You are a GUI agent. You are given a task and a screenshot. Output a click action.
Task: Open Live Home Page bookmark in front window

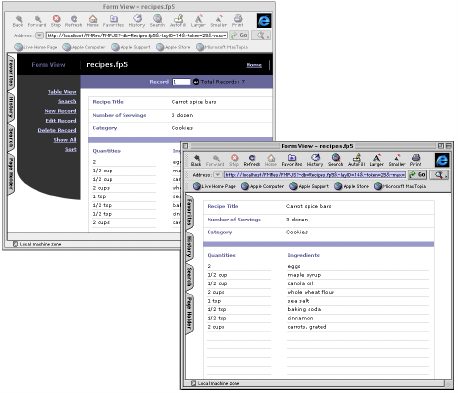click(x=214, y=186)
